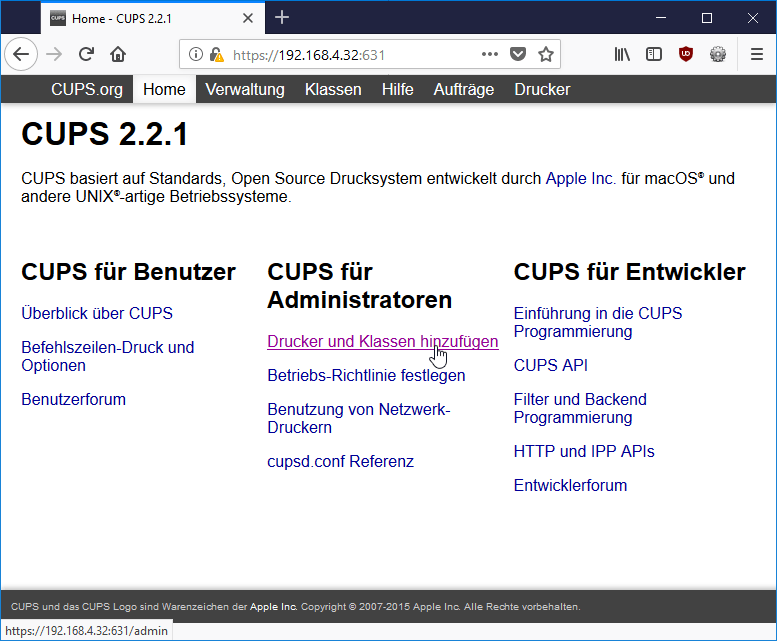Open the cupsd.conf Referenz link
Screen dimensions: 777x641
pos(340,461)
